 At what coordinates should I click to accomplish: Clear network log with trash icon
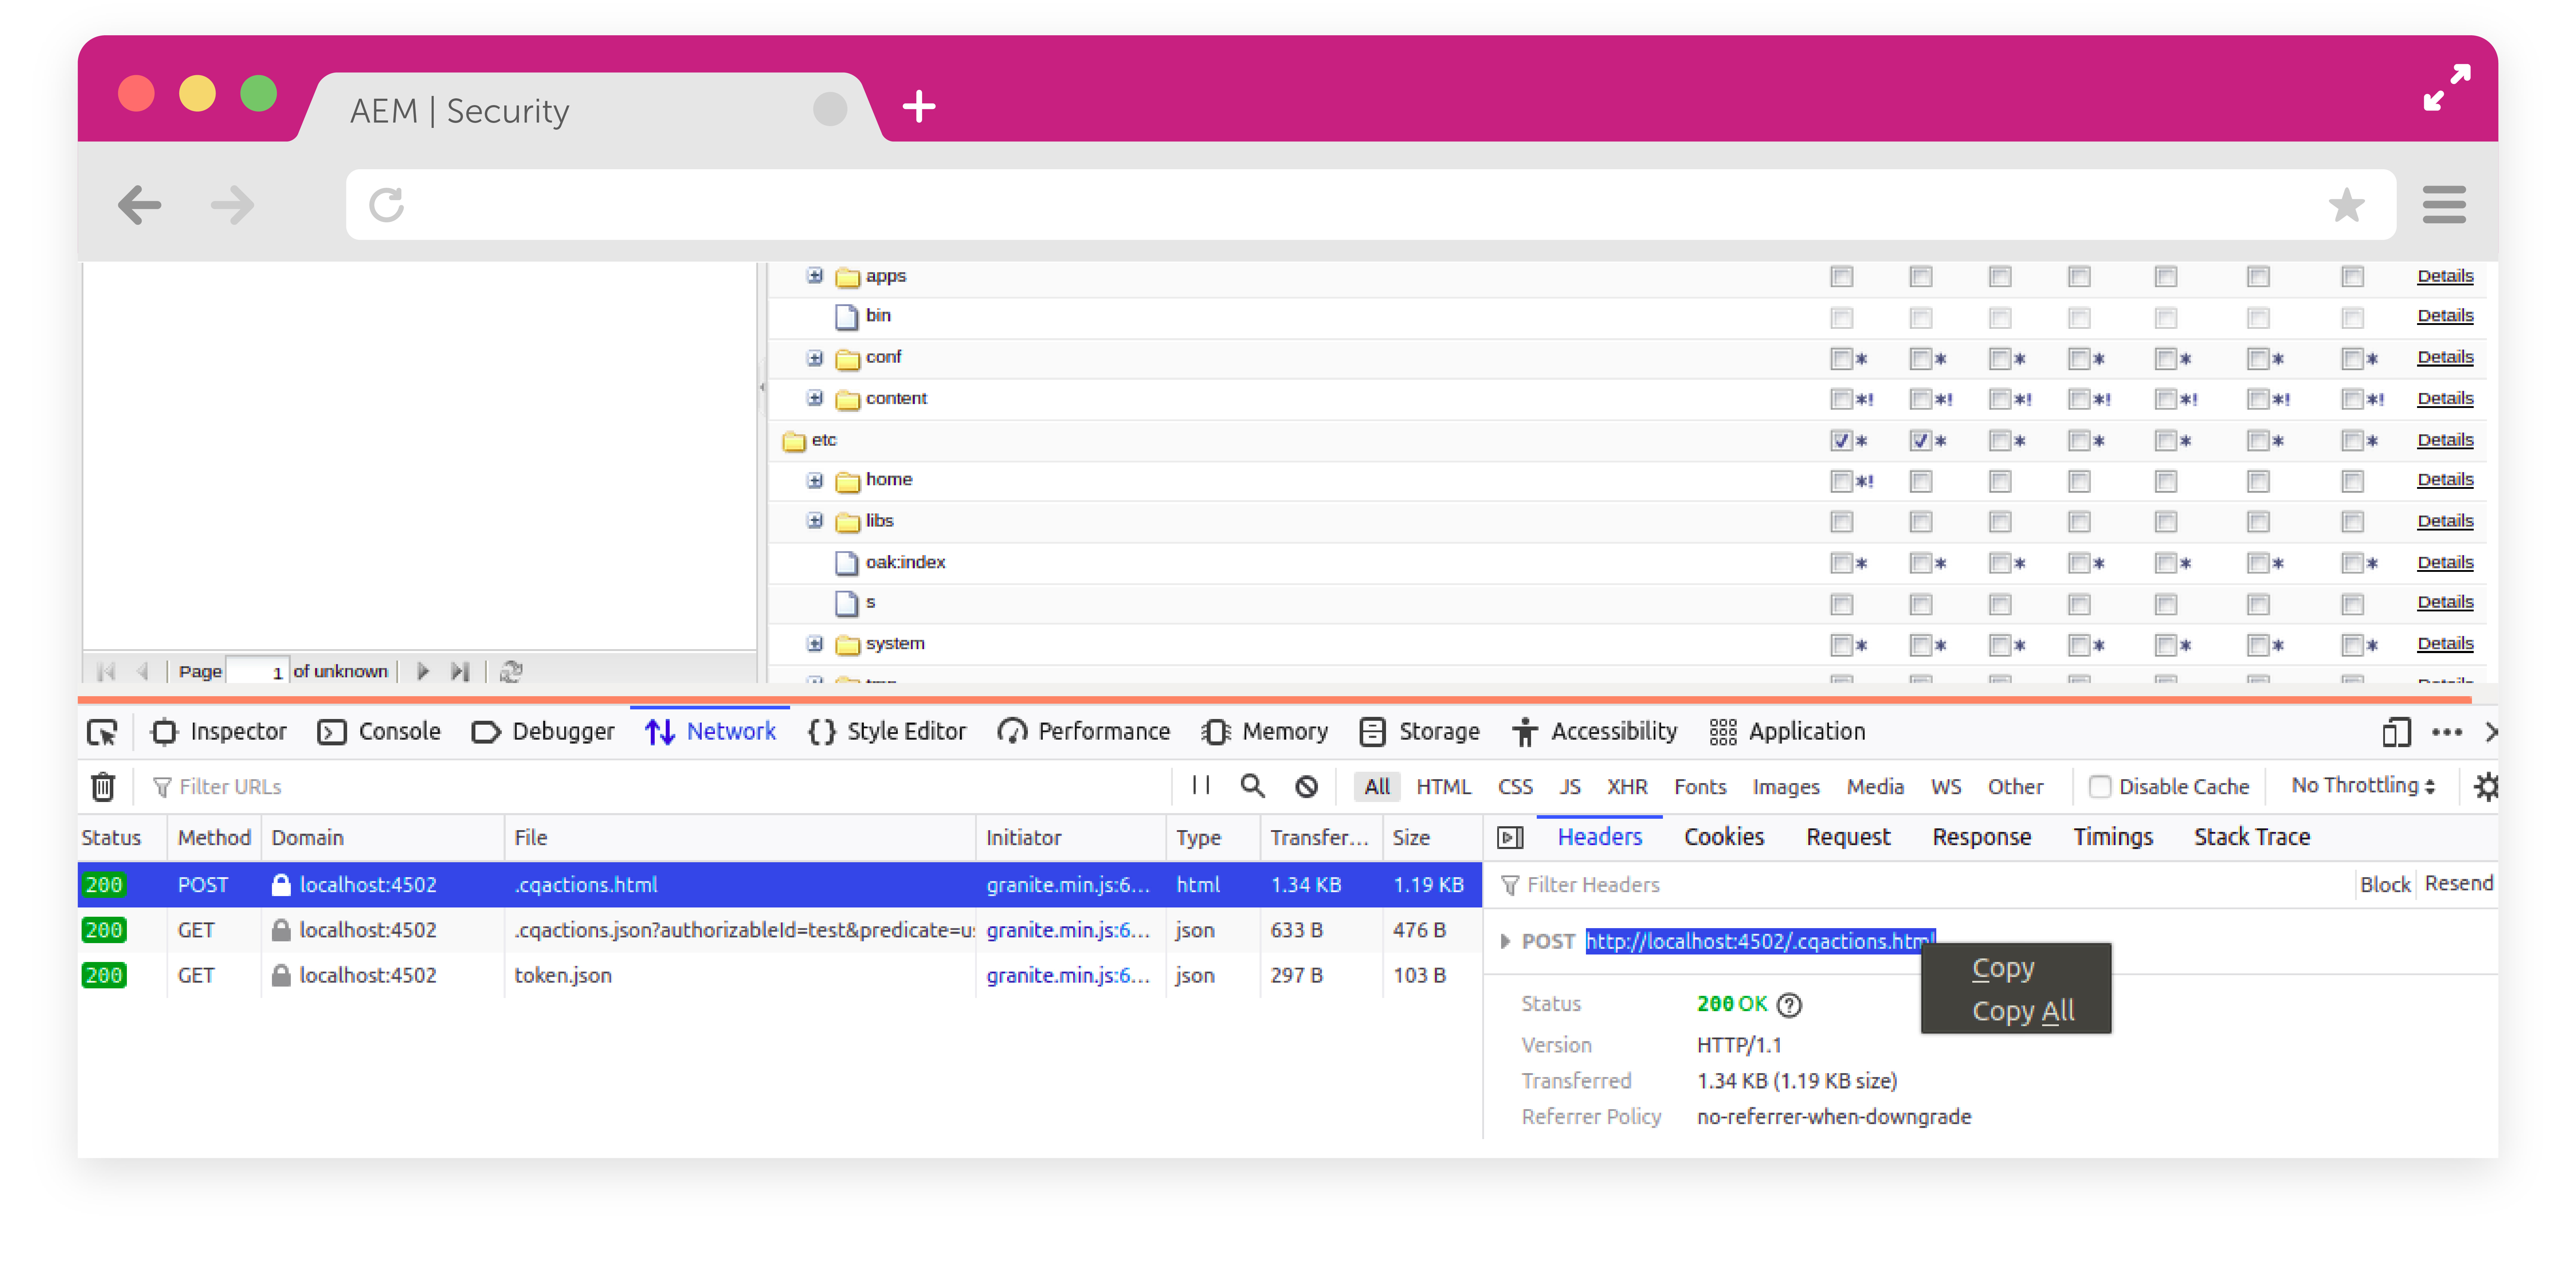click(x=103, y=787)
